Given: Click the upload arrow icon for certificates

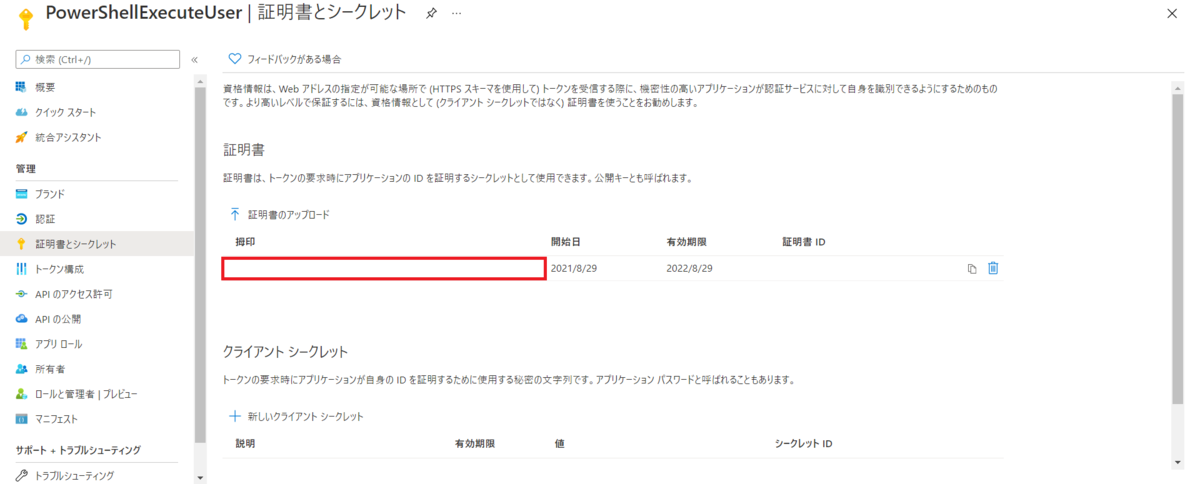Looking at the screenshot, I should click(x=235, y=214).
